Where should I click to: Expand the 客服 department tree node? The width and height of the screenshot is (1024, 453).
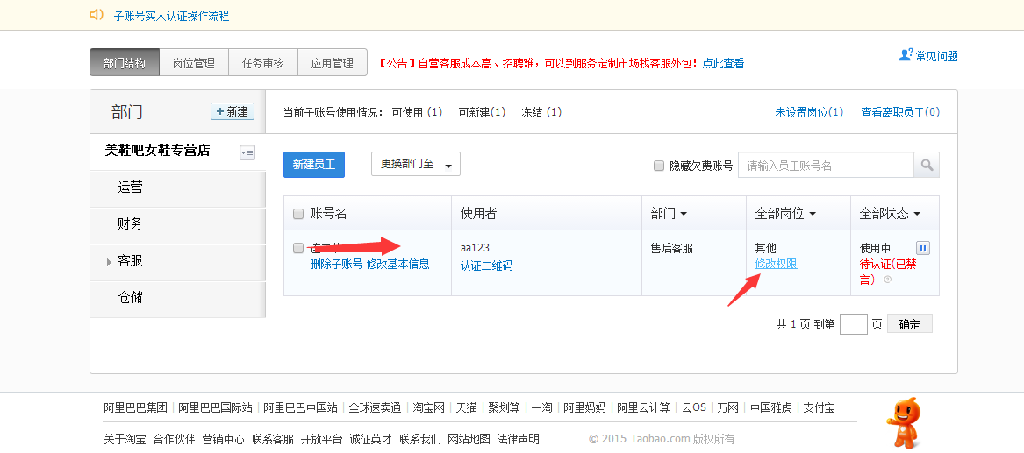[109, 262]
